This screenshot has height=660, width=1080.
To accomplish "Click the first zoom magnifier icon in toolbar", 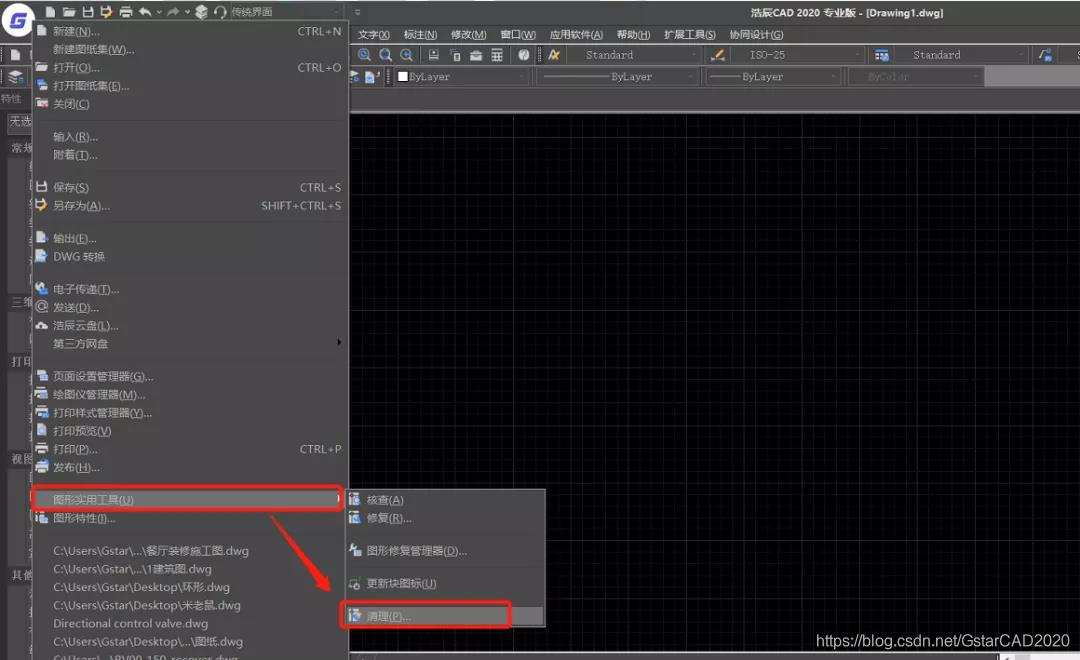I will pyautogui.click(x=364, y=55).
